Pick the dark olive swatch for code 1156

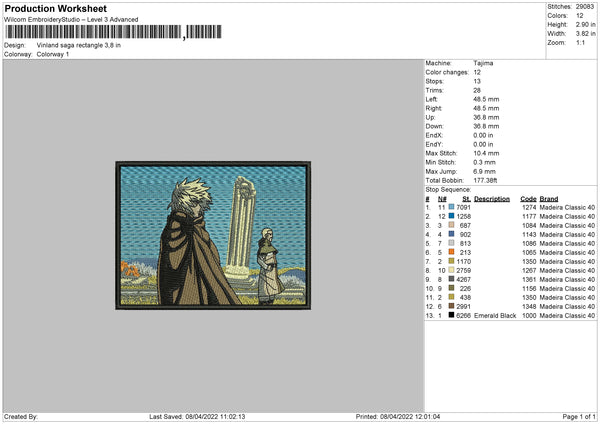(452, 288)
